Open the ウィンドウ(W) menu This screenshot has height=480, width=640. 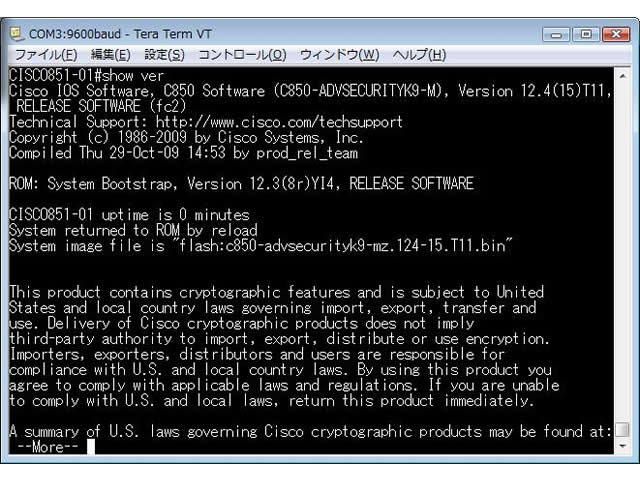pyautogui.click(x=340, y=55)
